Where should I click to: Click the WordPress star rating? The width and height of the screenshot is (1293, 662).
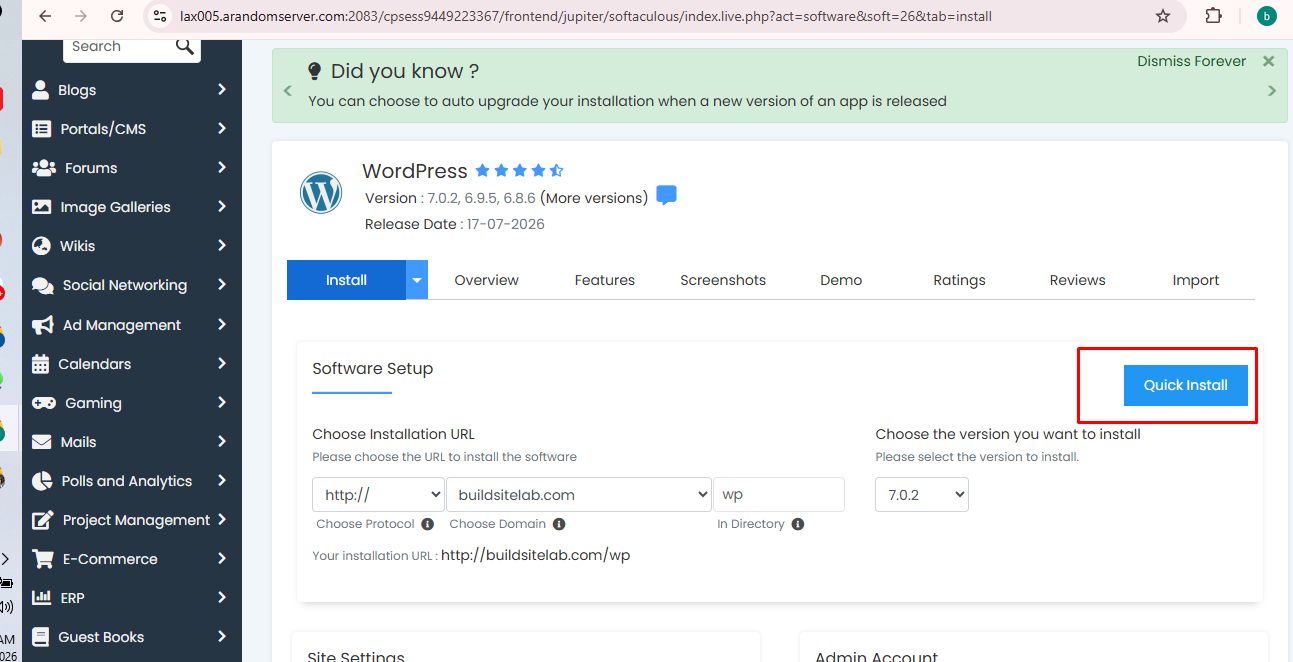pos(519,171)
